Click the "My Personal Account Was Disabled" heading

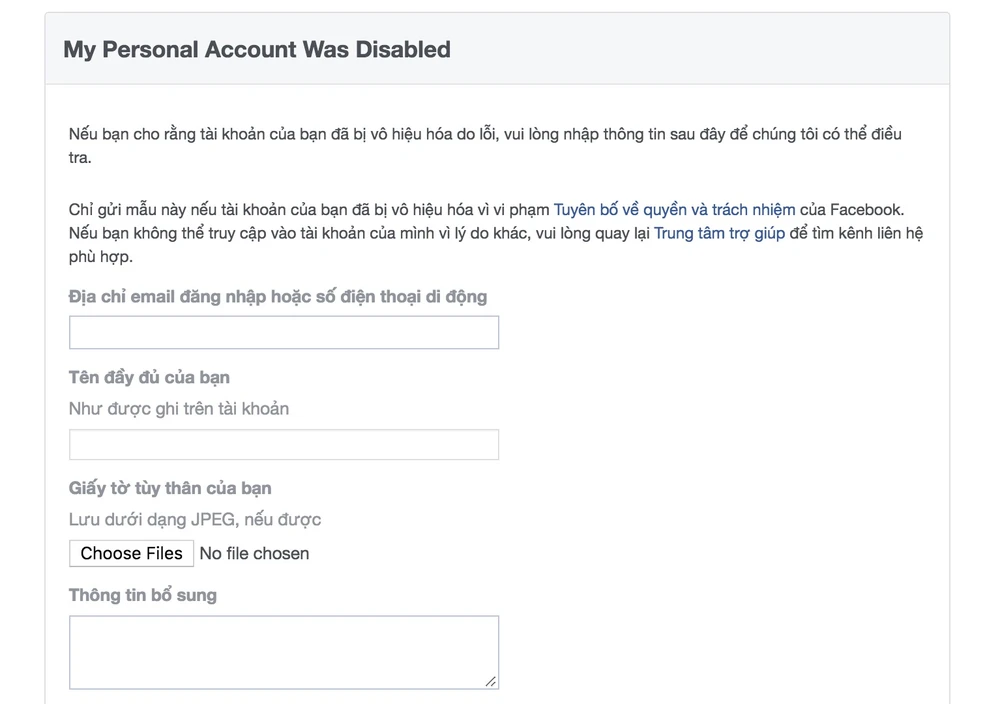257,49
